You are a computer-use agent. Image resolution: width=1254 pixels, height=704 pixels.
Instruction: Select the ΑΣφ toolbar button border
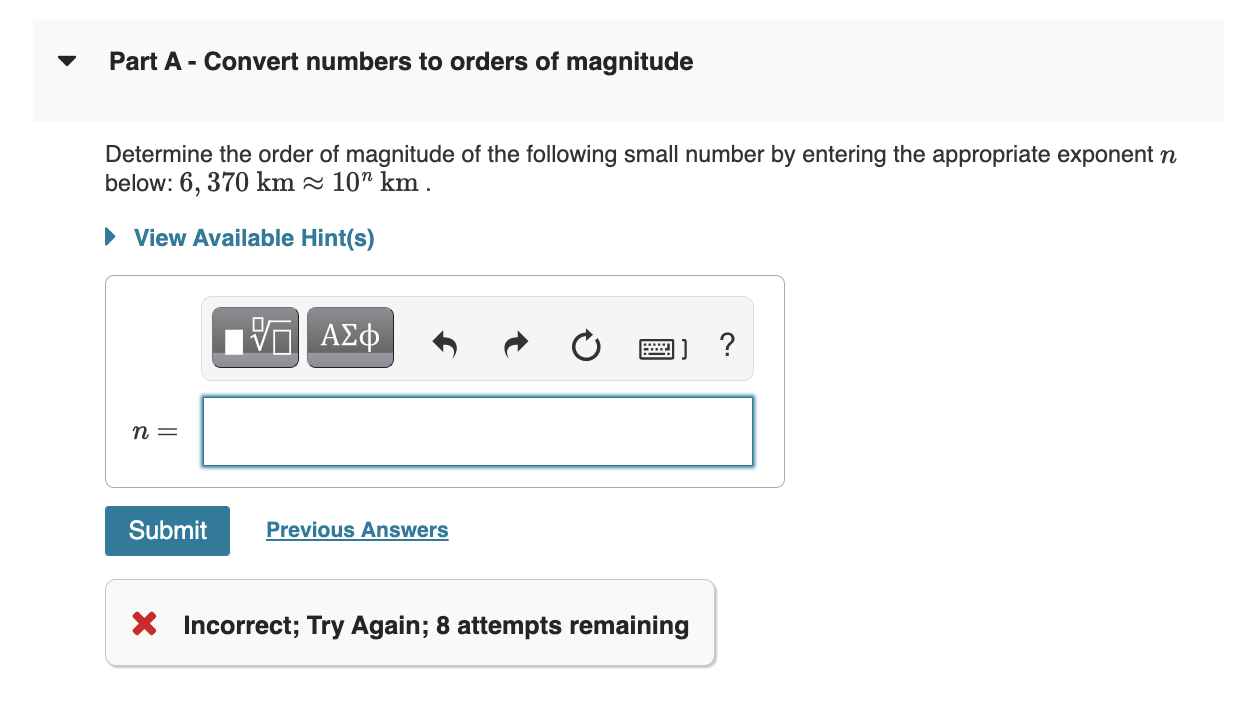[x=349, y=337]
